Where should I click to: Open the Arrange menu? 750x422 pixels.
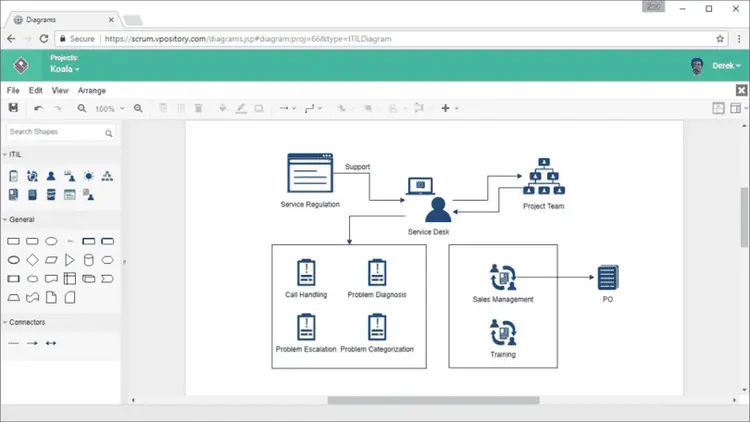(x=92, y=90)
